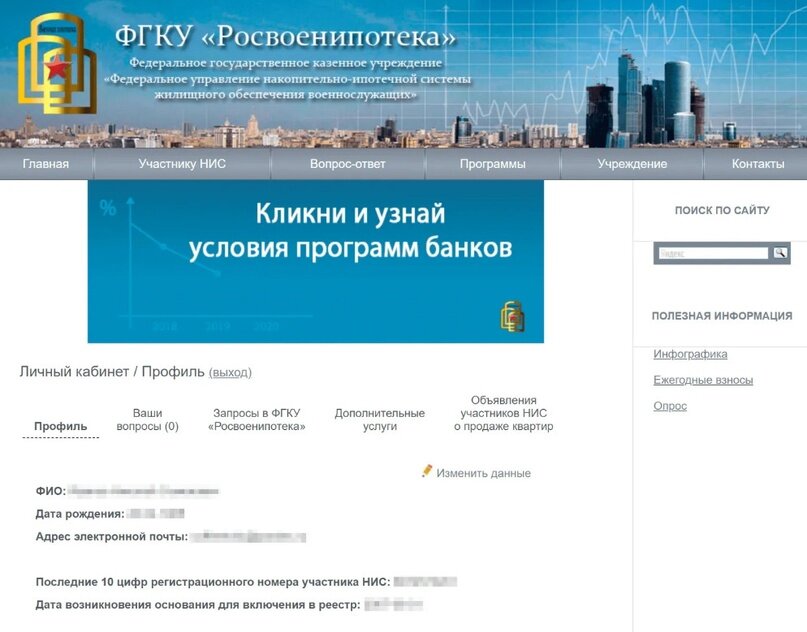Open the Программы menu item
This screenshot has width=807, height=632.
click(x=493, y=164)
